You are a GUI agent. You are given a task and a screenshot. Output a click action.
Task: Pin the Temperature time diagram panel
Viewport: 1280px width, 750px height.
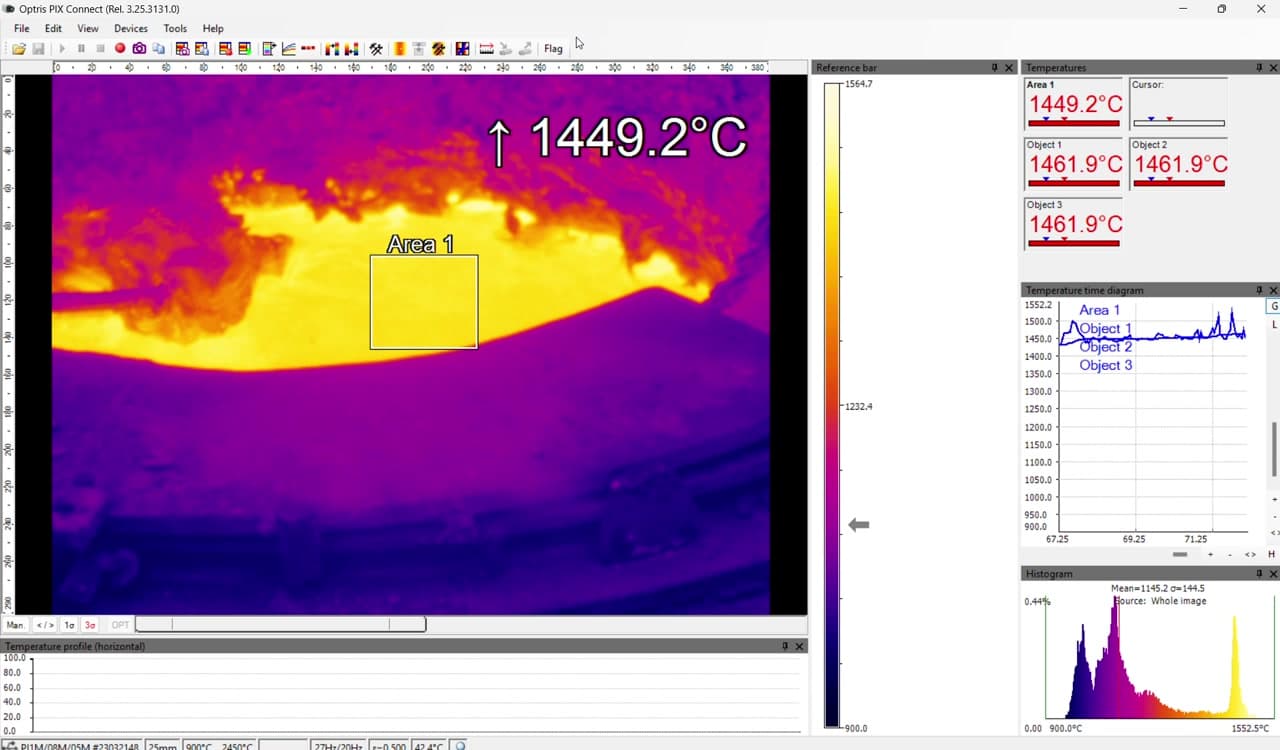(x=1259, y=290)
